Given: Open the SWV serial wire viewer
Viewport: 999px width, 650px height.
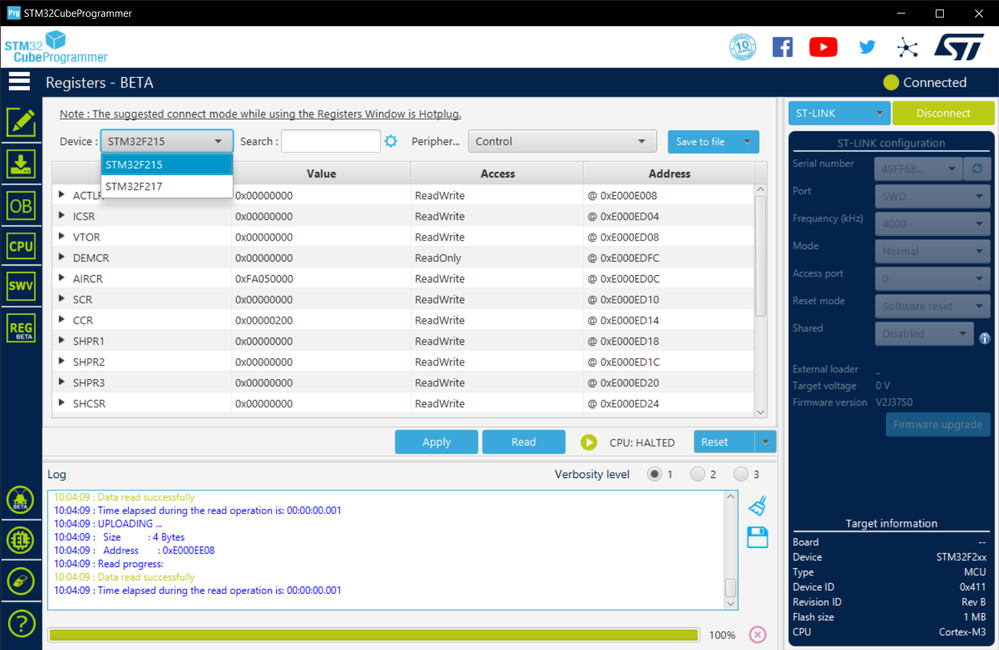Looking at the screenshot, I should (21, 286).
